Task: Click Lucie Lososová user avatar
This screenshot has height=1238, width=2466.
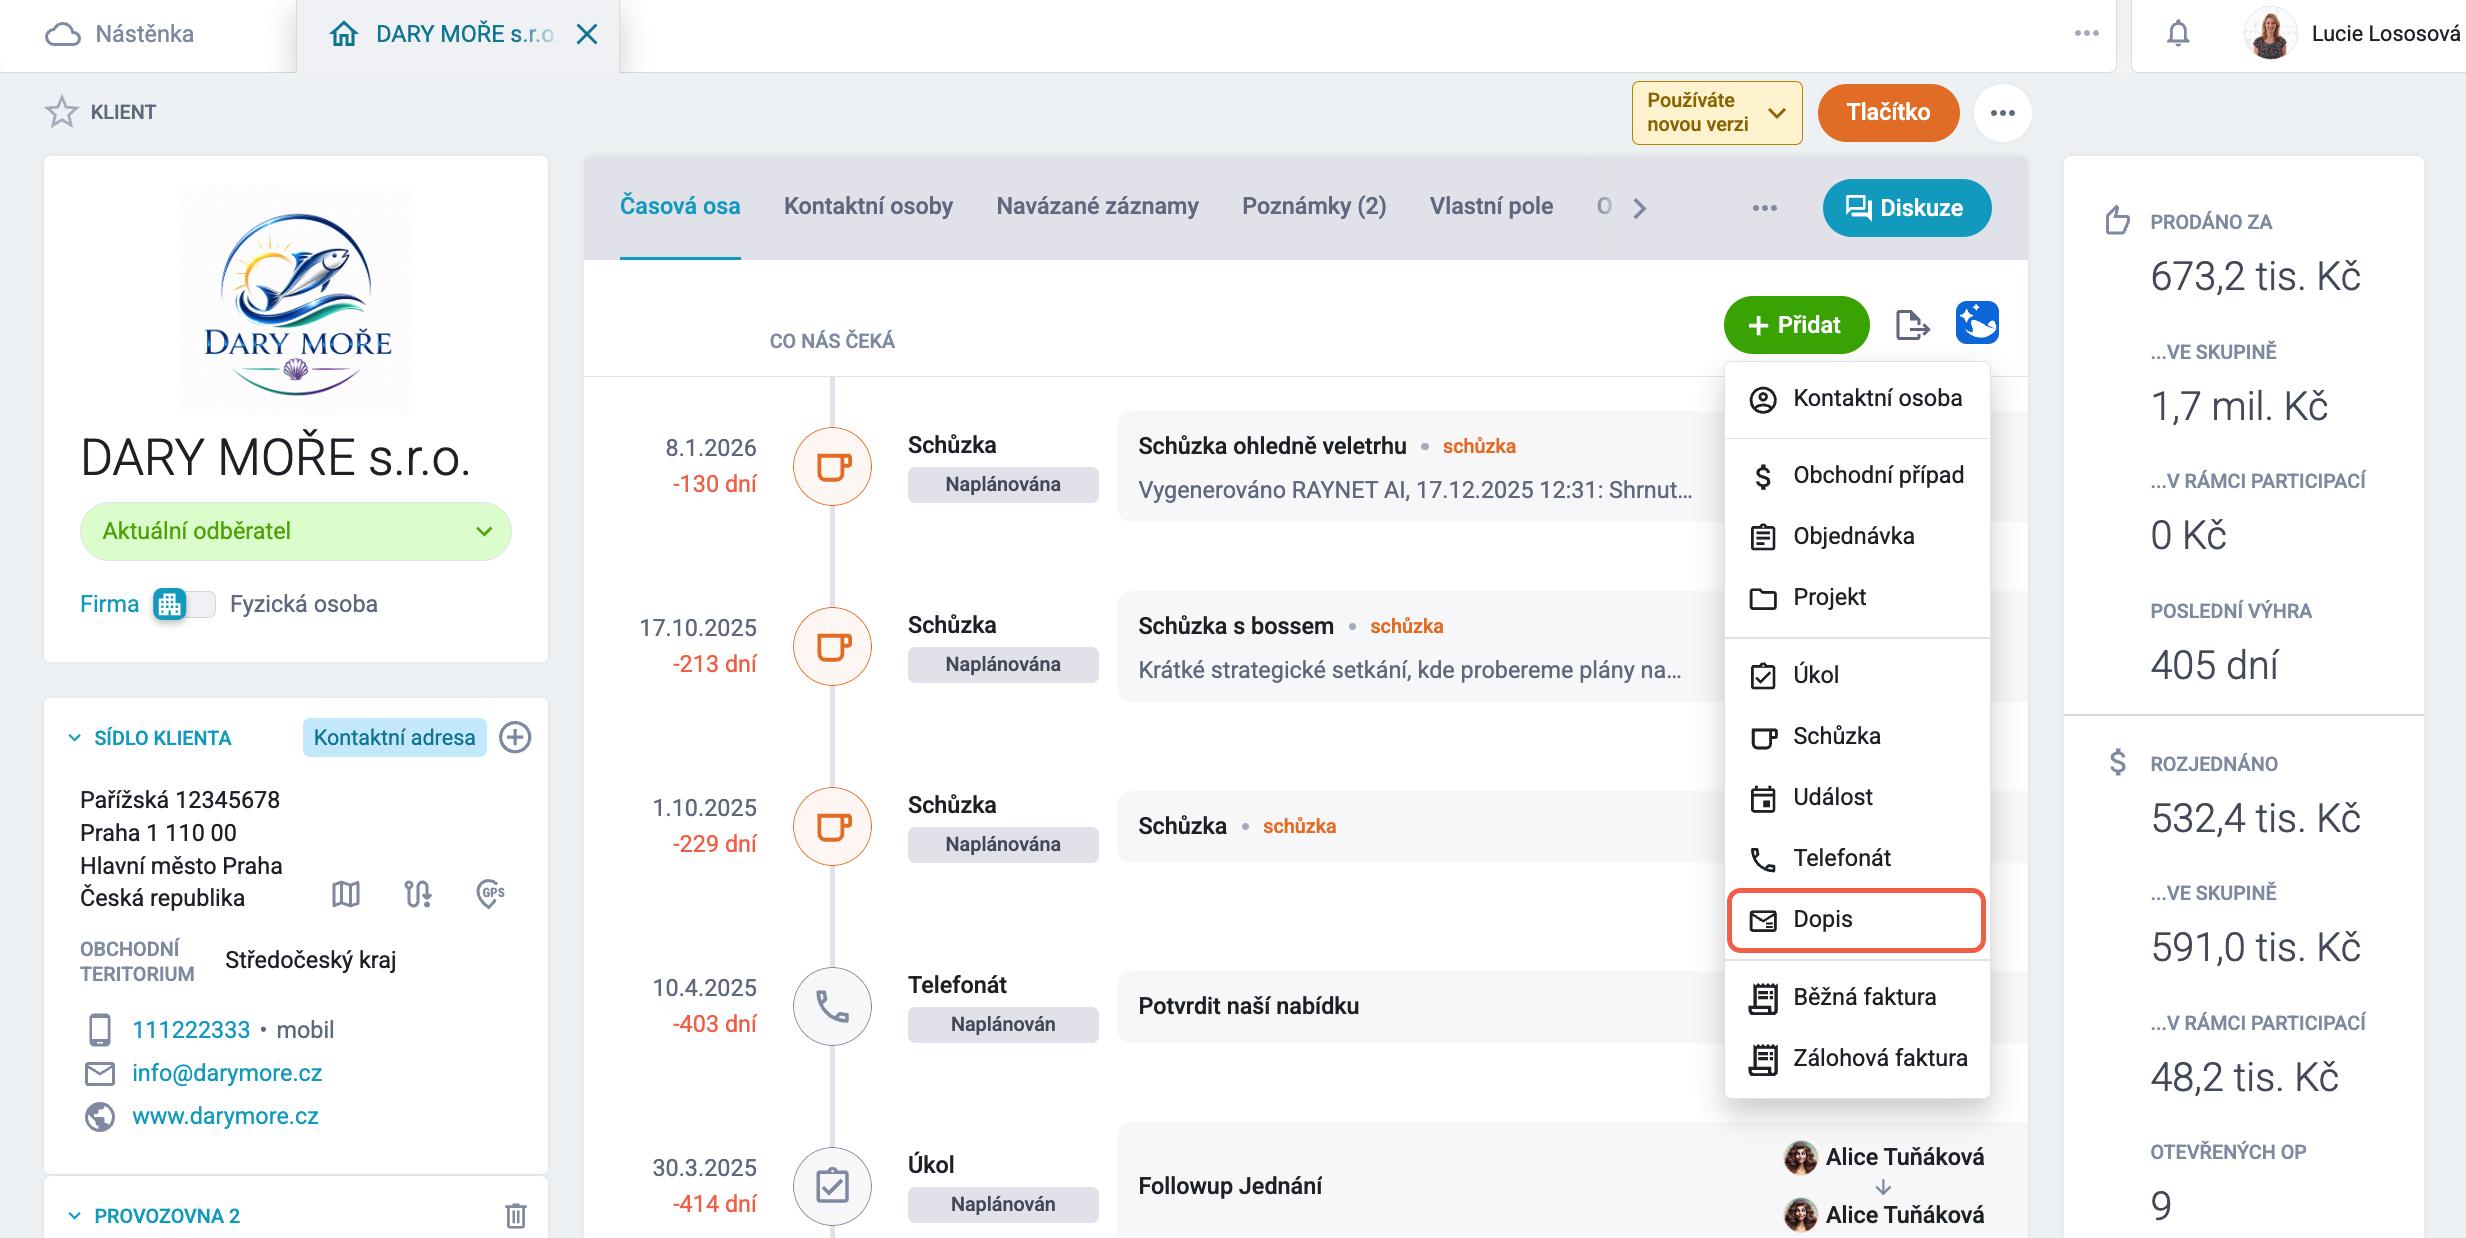Action: [2270, 34]
